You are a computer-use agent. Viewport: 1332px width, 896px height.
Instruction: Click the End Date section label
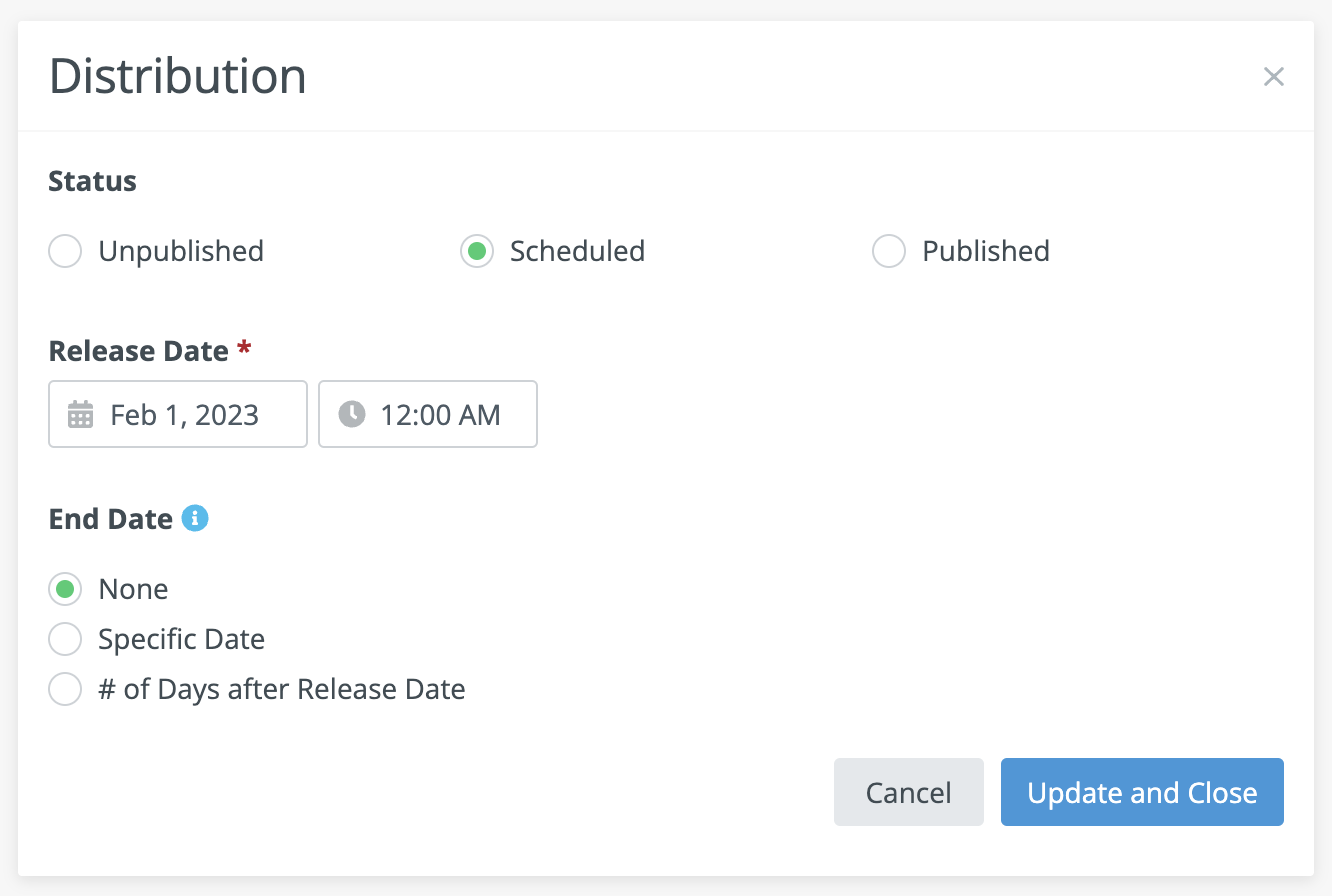tap(111, 519)
